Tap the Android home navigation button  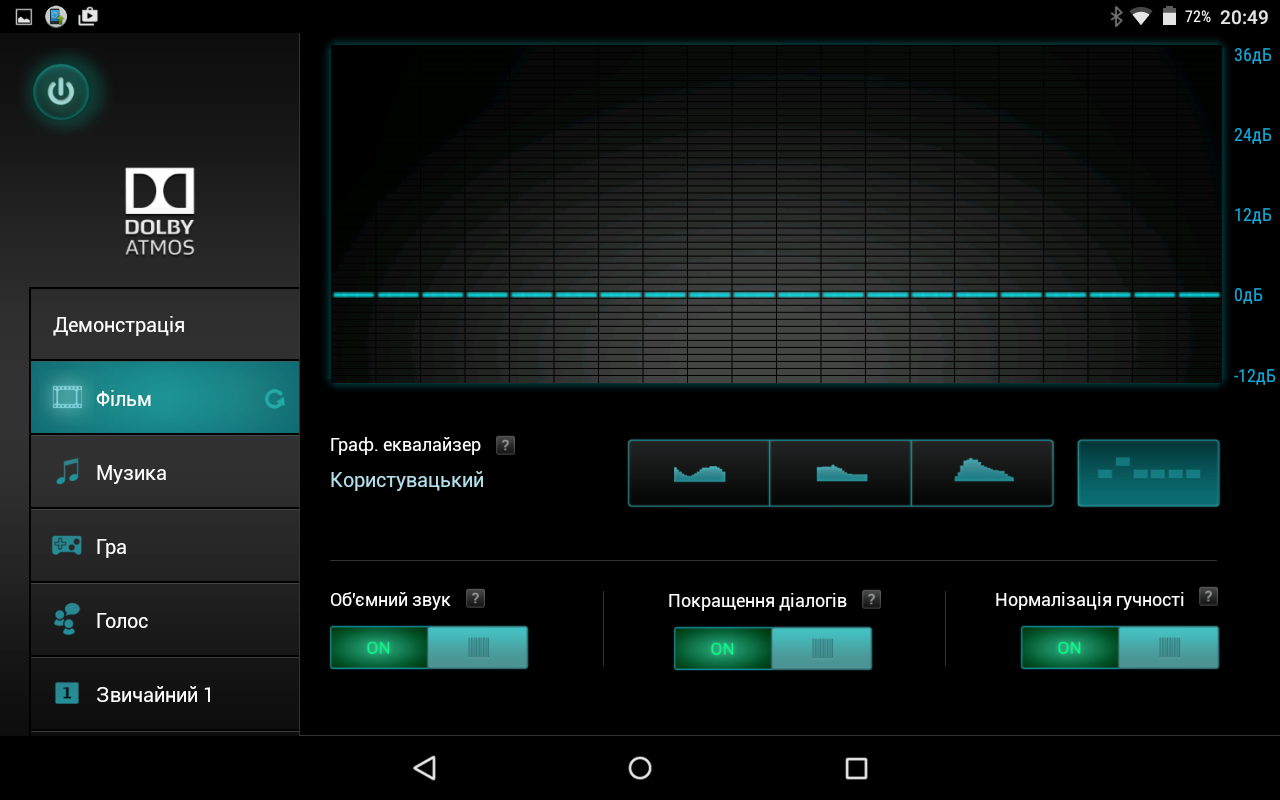(x=640, y=768)
